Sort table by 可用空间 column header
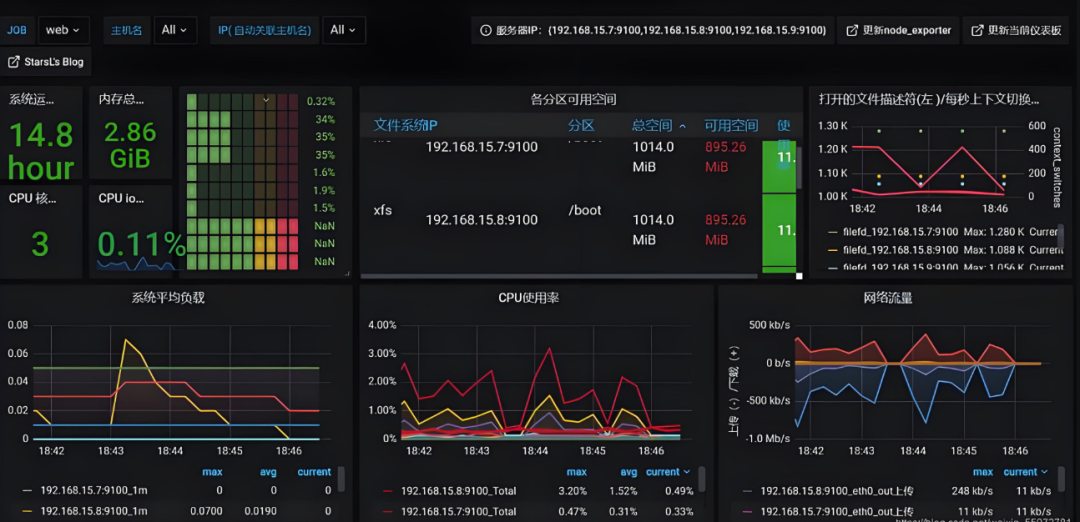The image size is (1080, 522). [731, 126]
